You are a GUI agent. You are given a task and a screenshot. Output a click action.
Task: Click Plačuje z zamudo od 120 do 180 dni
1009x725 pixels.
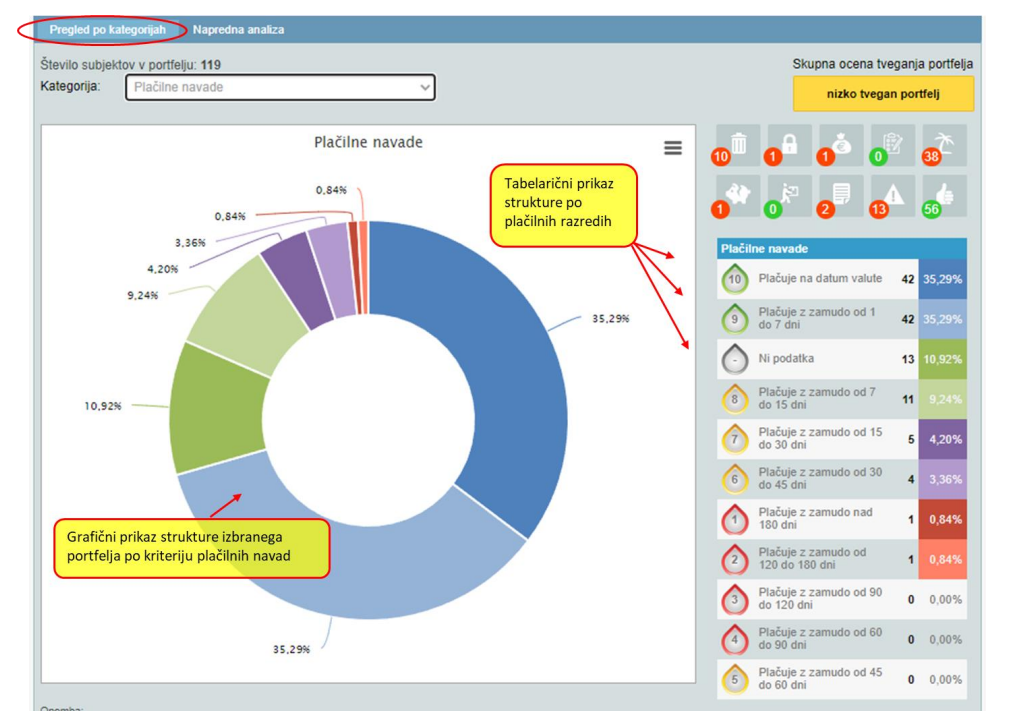coord(812,558)
